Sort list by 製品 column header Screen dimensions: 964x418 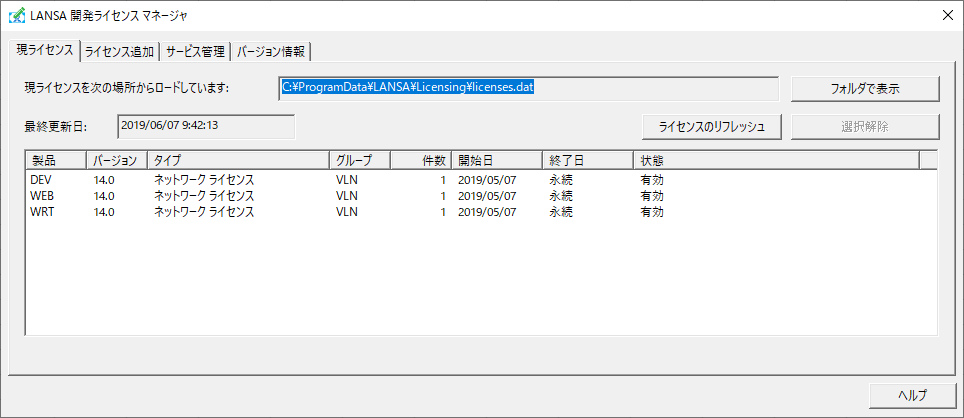55,160
